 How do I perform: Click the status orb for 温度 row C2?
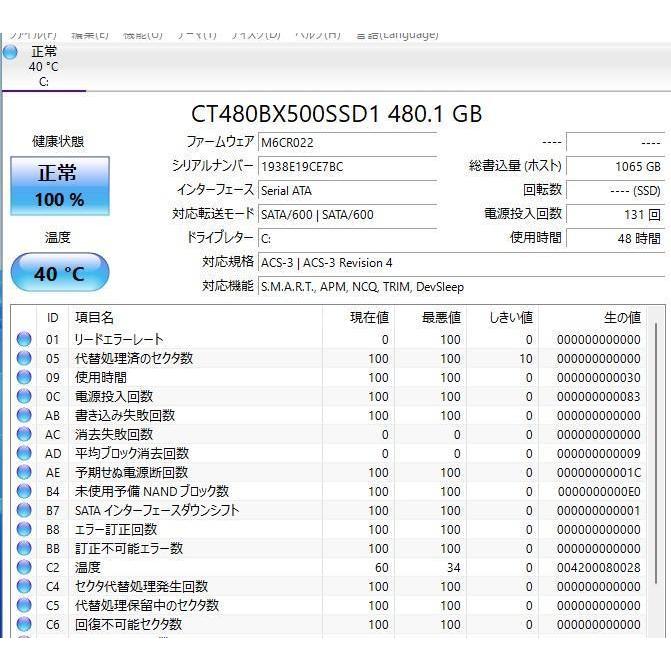coord(24,568)
